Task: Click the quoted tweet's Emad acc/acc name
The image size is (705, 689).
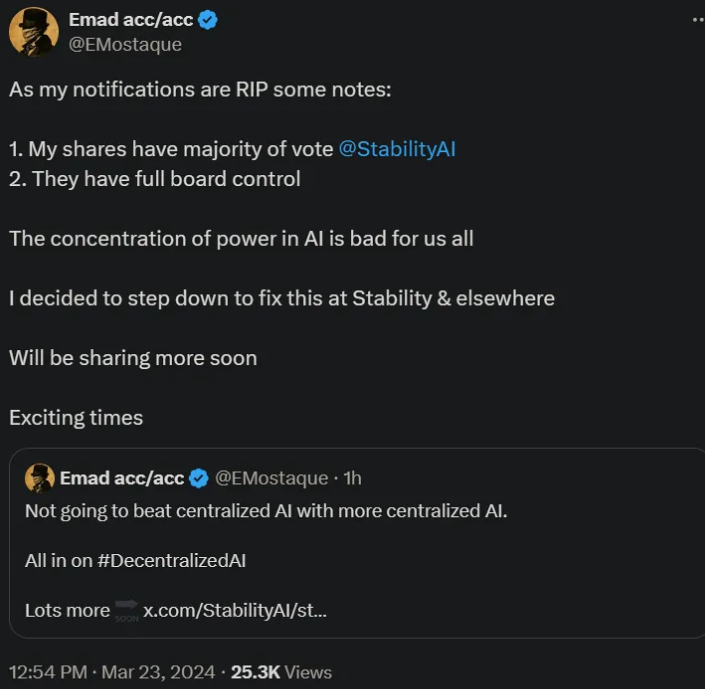Action: (x=121, y=479)
